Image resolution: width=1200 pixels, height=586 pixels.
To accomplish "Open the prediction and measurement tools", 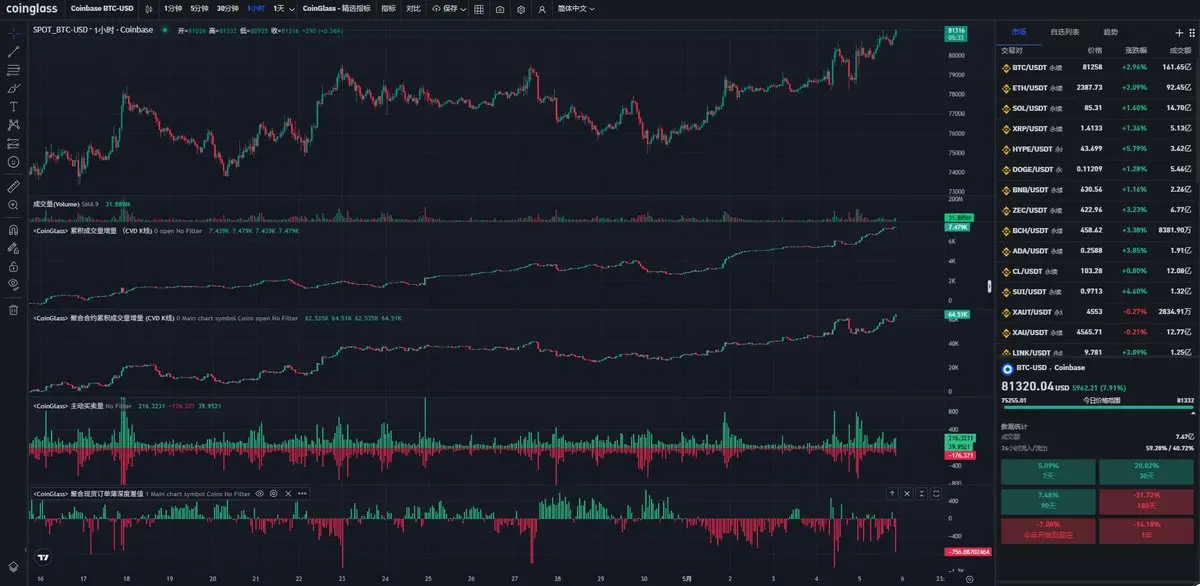I will click(14, 143).
